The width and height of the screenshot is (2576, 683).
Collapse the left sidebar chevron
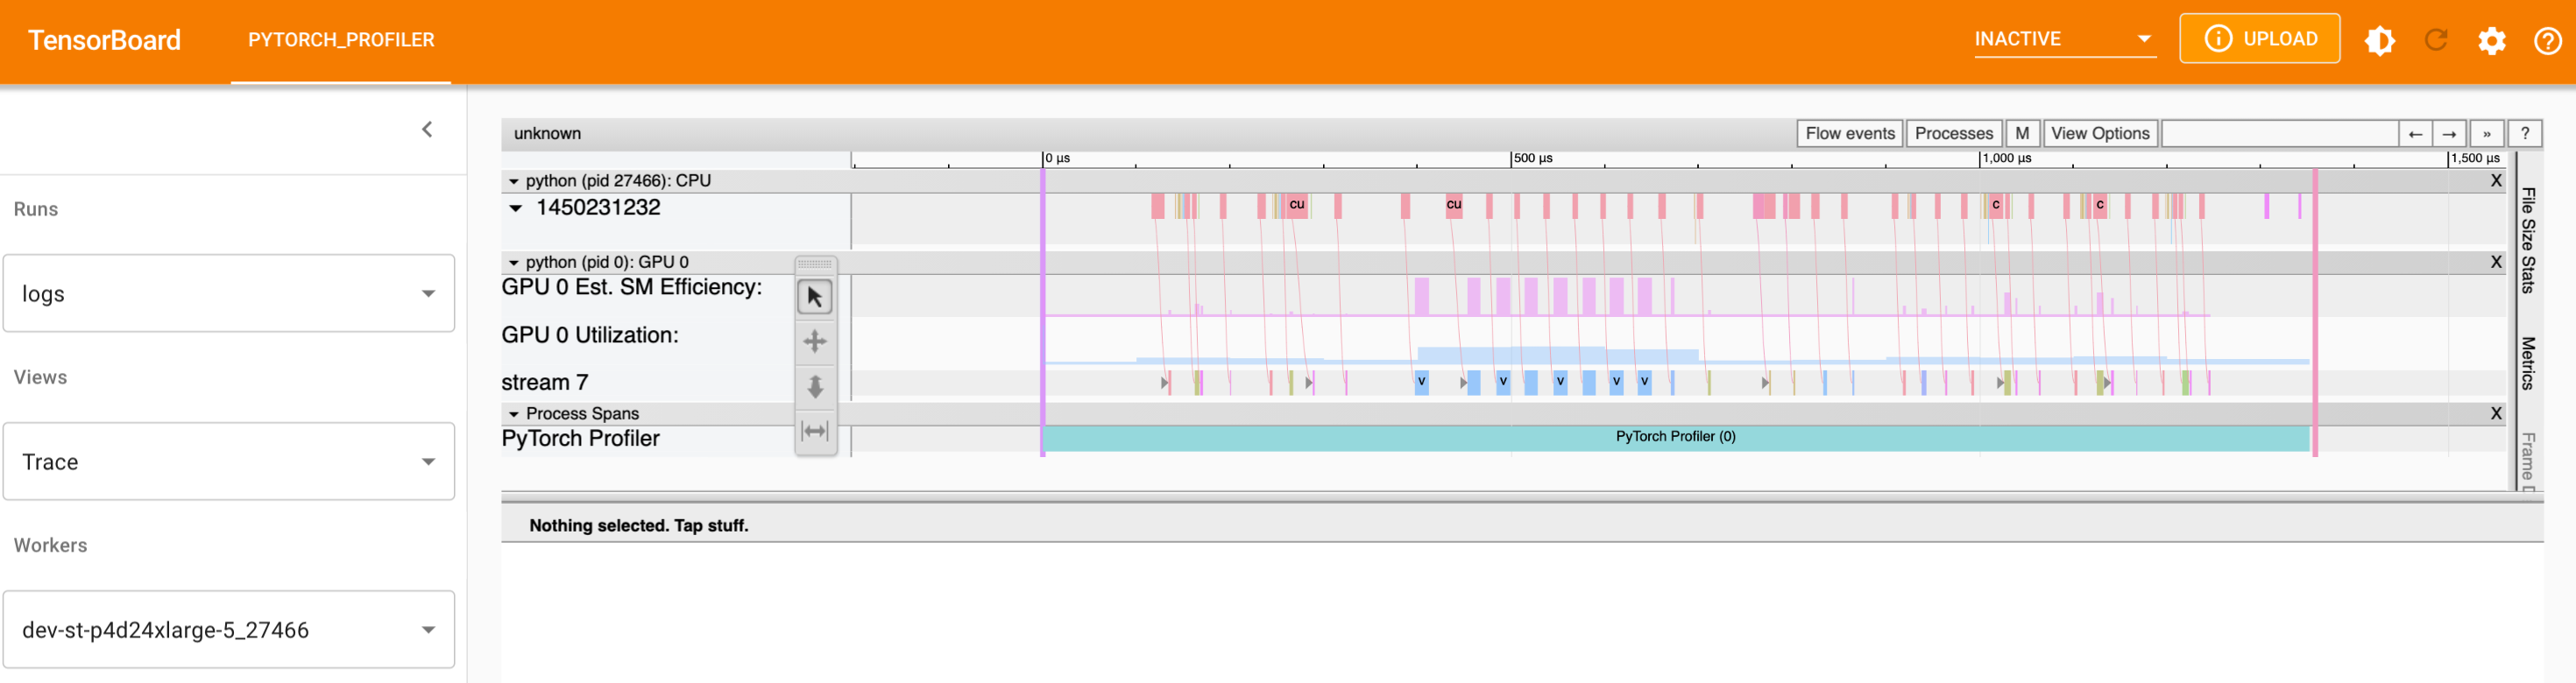click(x=427, y=129)
